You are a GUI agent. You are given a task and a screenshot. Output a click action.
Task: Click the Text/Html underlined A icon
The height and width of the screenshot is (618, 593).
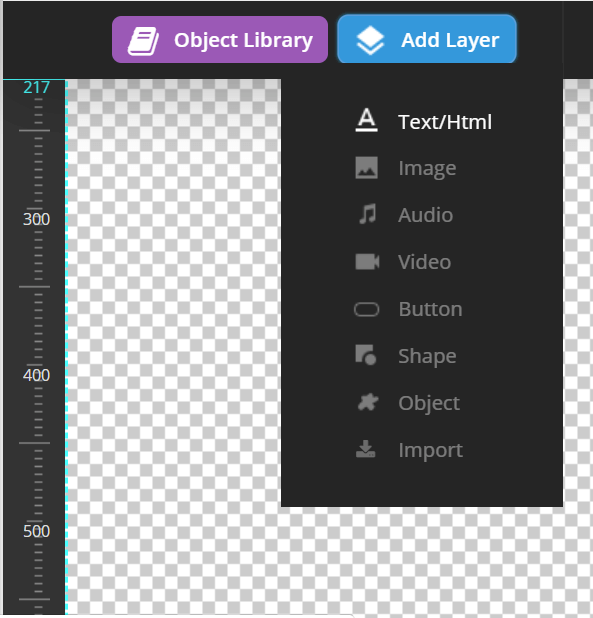tap(366, 120)
